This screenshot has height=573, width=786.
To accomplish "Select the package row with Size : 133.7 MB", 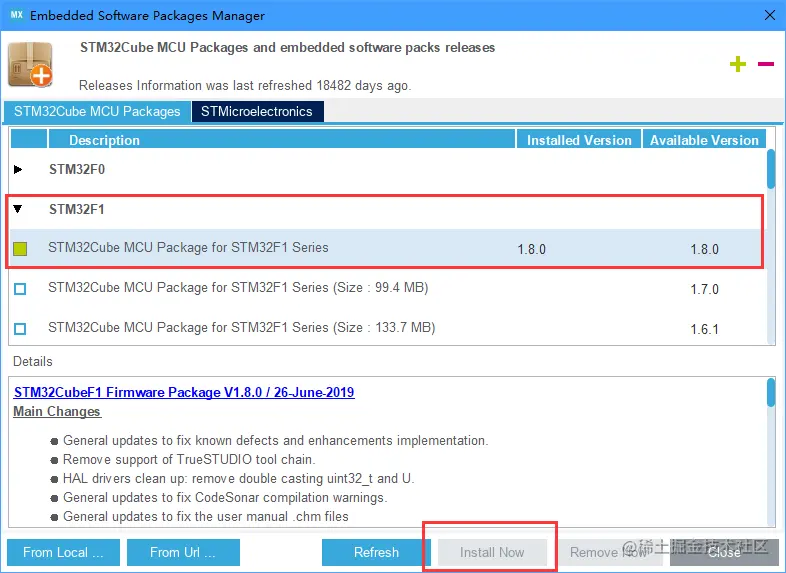I will point(388,328).
